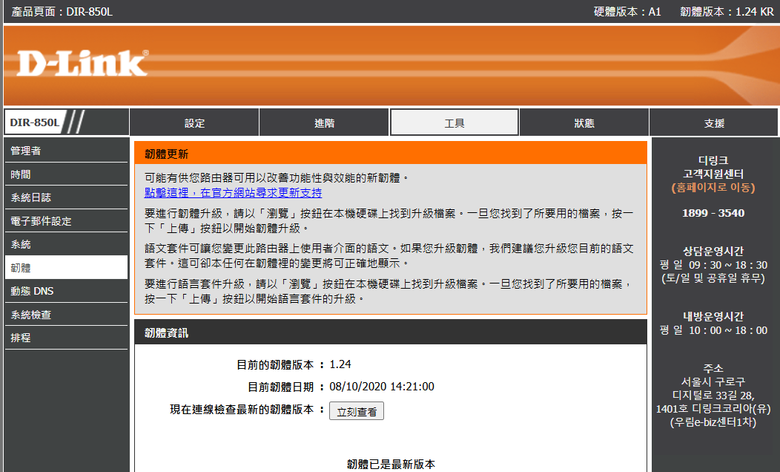The width and height of the screenshot is (780, 472).
Task: Click the firmware version value 1.24
Action: 340,365
